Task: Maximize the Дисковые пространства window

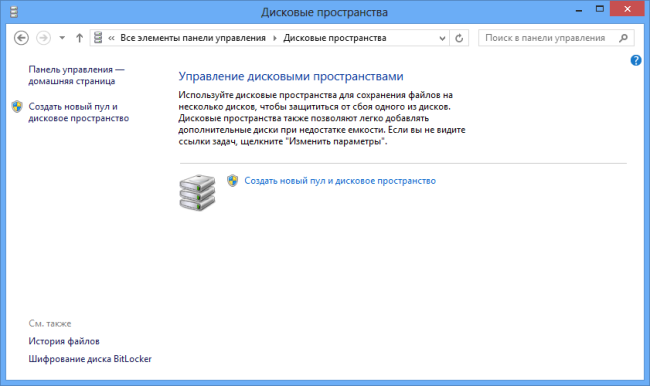Action: (599, 9)
